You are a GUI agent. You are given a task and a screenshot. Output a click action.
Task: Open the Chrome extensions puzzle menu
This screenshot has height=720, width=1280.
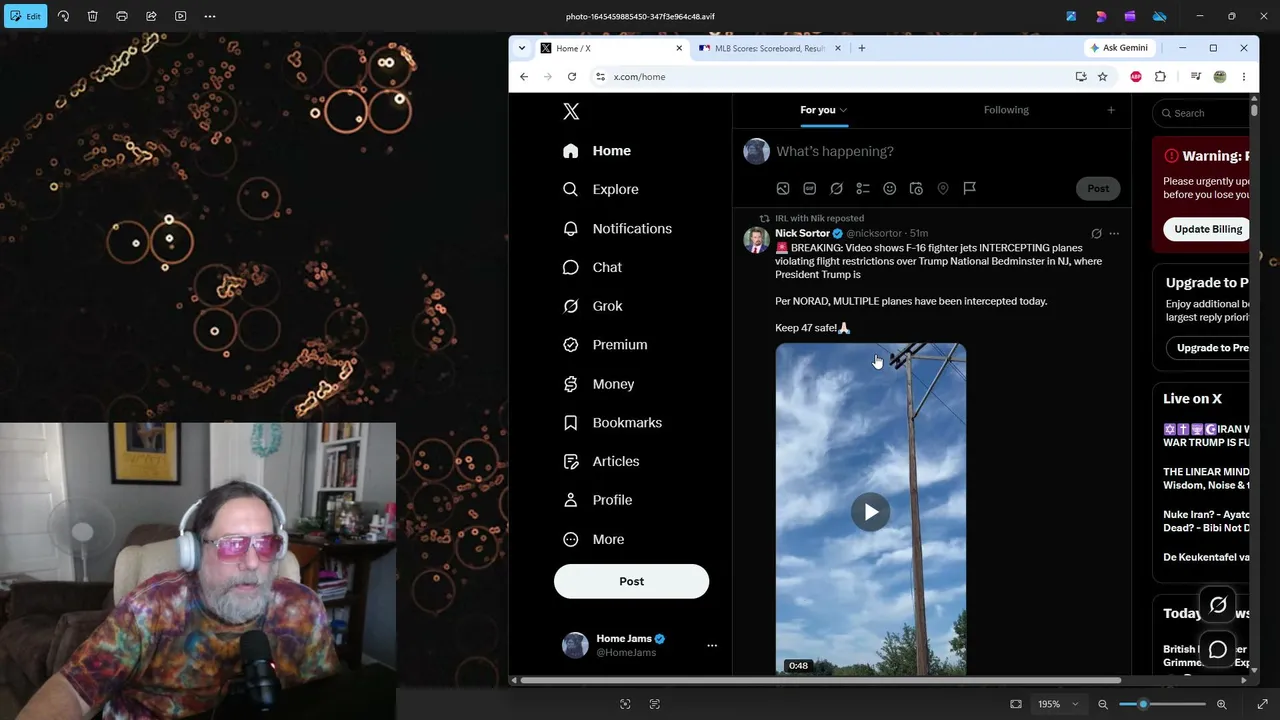click(1160, 77)
